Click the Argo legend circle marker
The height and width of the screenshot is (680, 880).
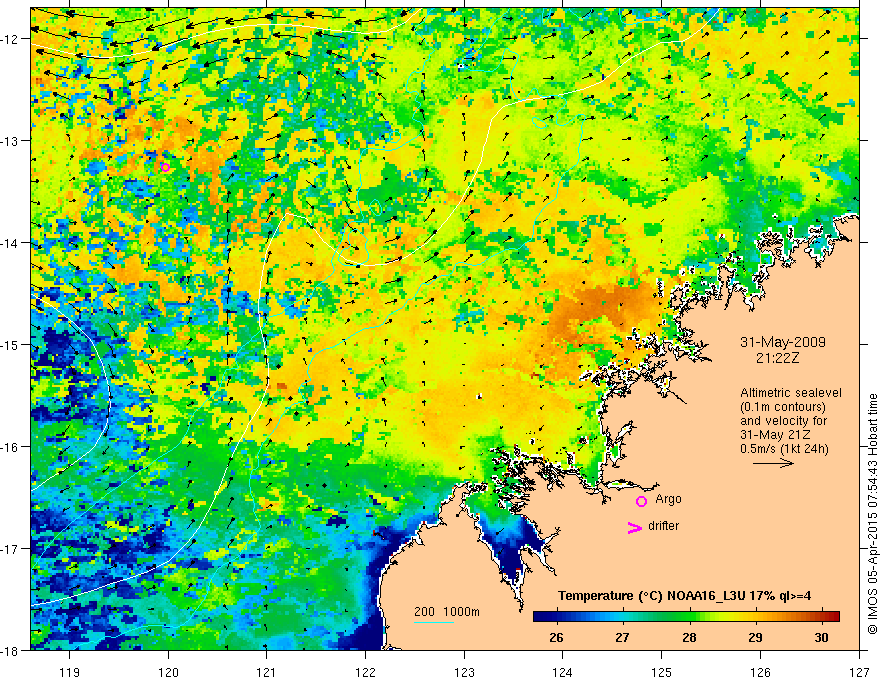click(641, 501)
